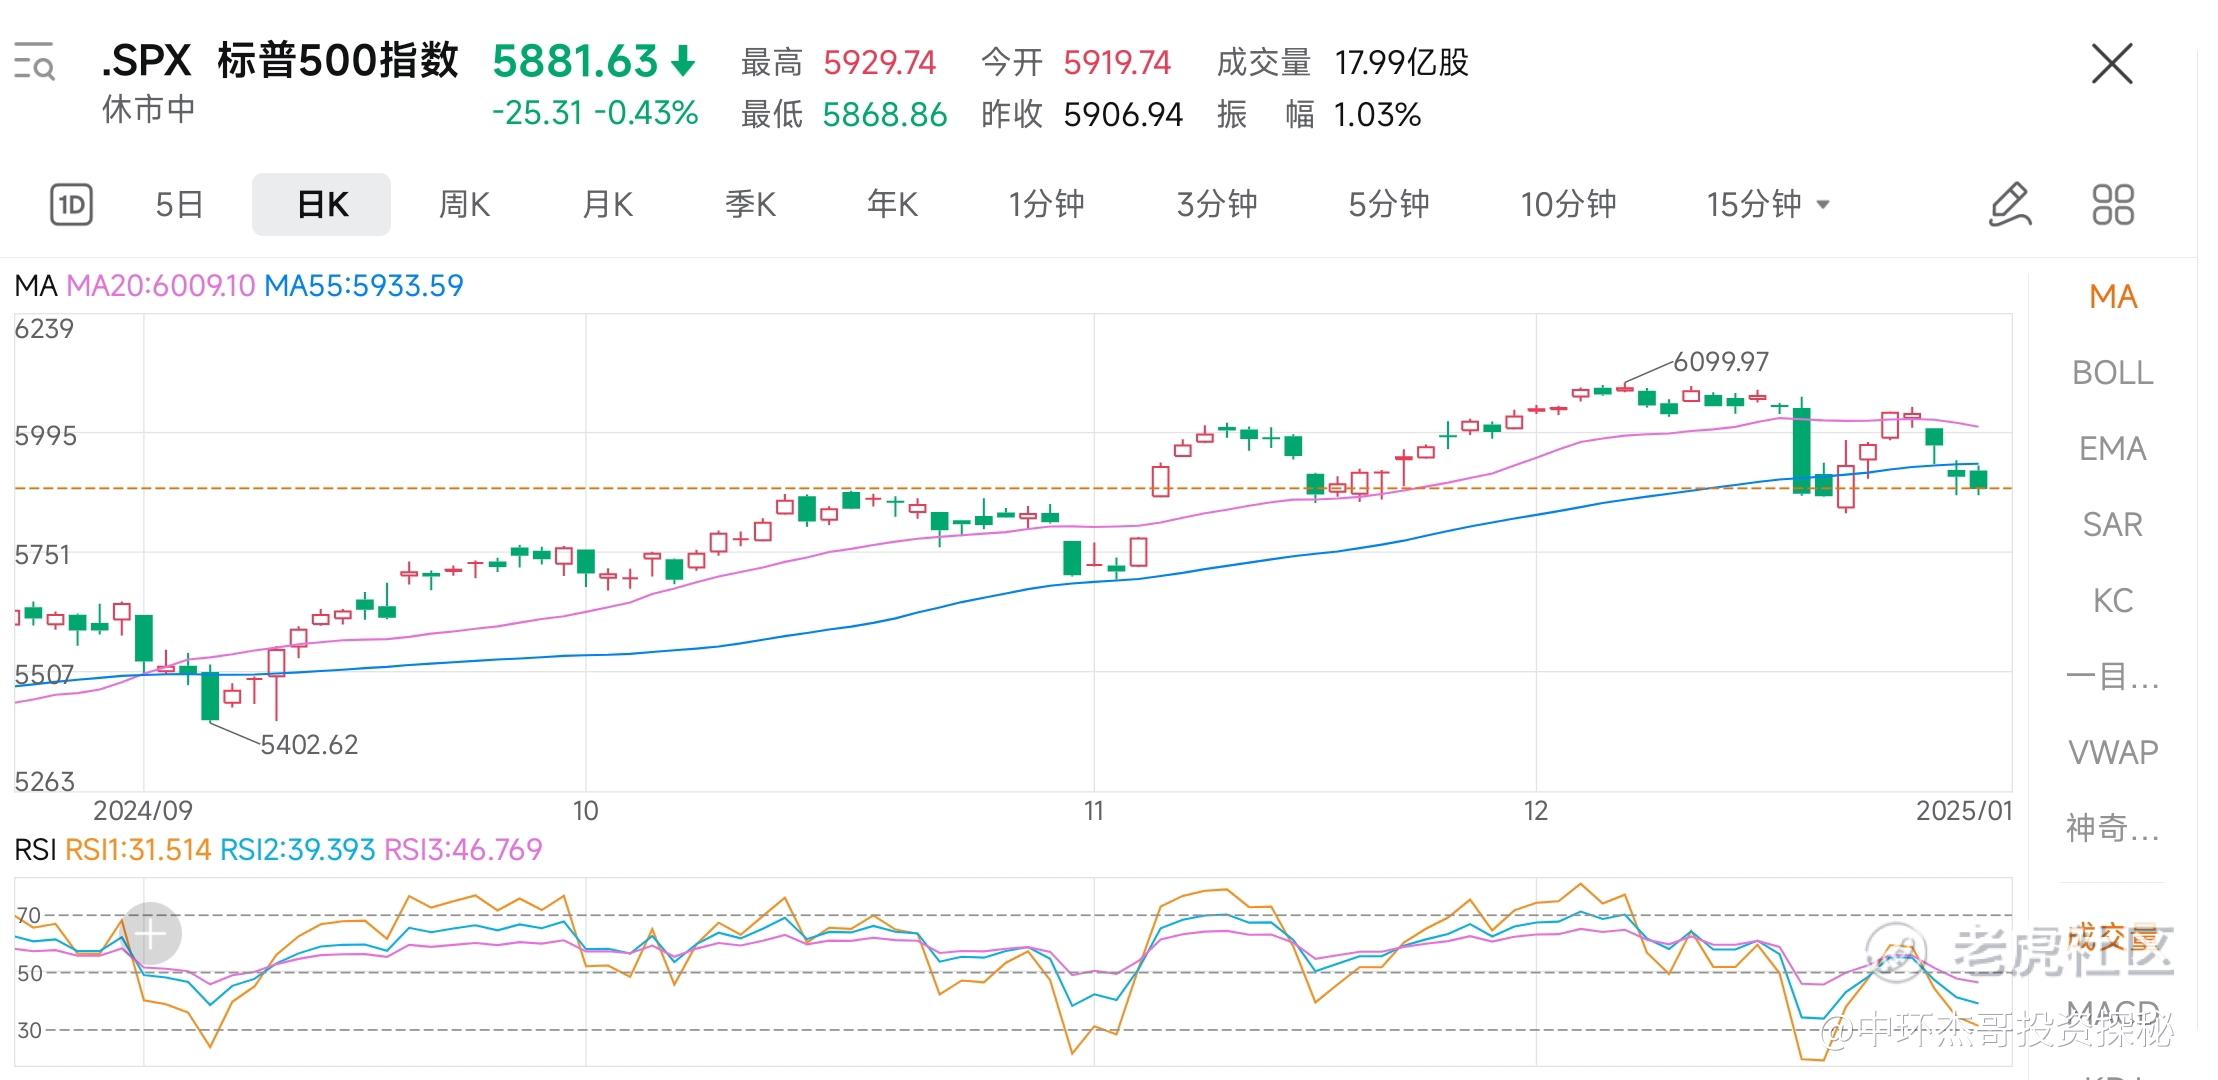2218x1080 pixels.
Task: Open the stock search menu icon
Action: 34,62
